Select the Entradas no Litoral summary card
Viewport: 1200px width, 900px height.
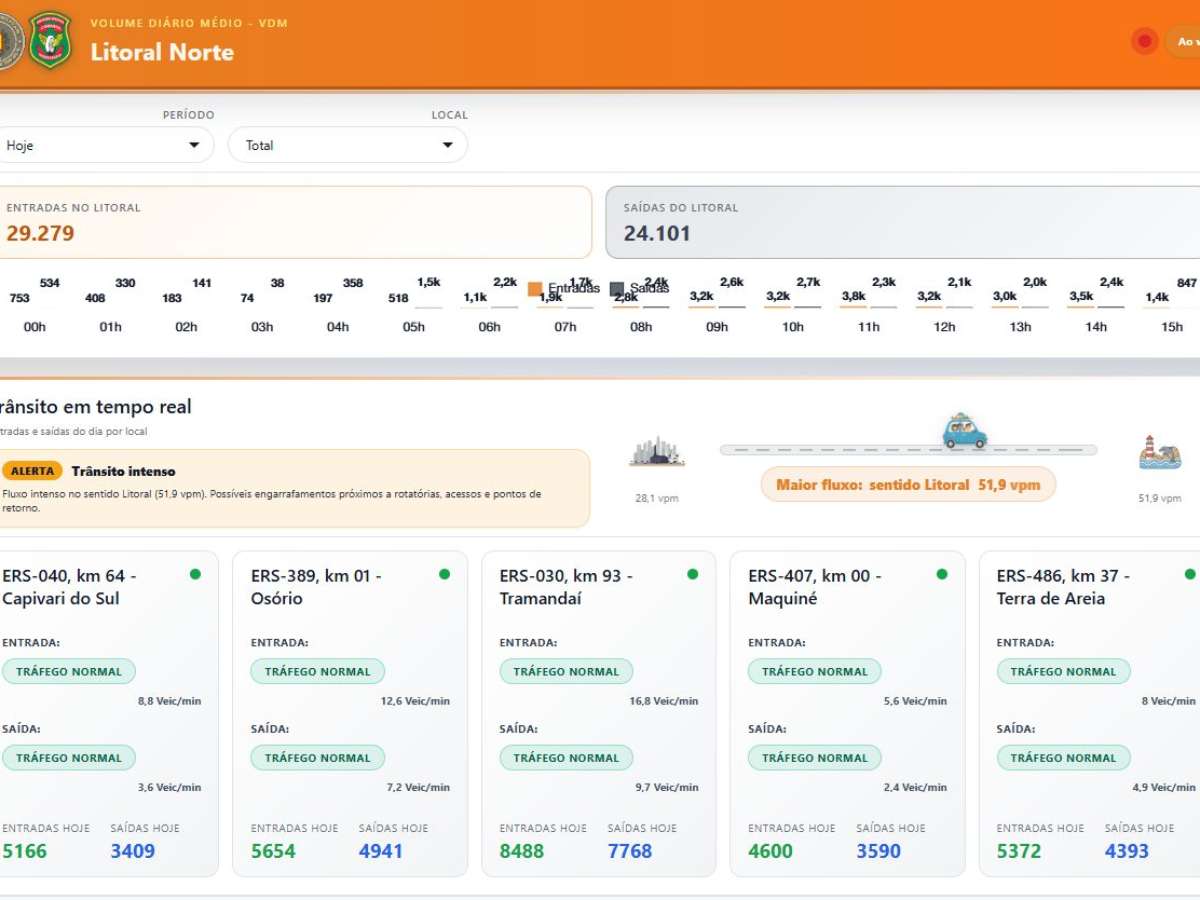coord(295,222)
